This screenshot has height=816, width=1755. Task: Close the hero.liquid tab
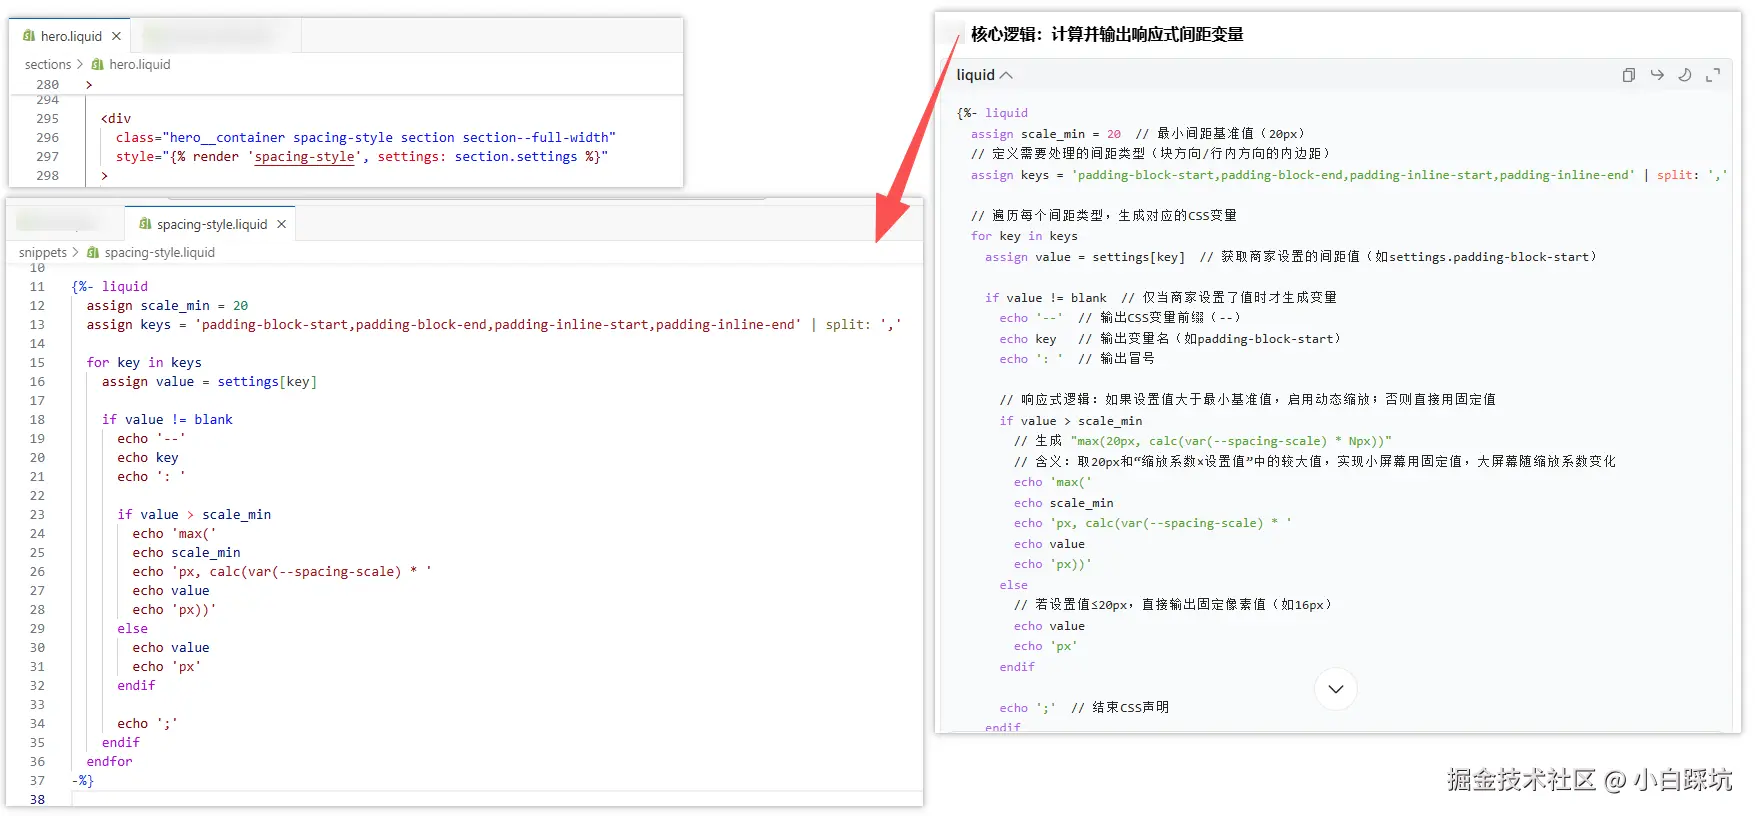[x=116, y=36]
